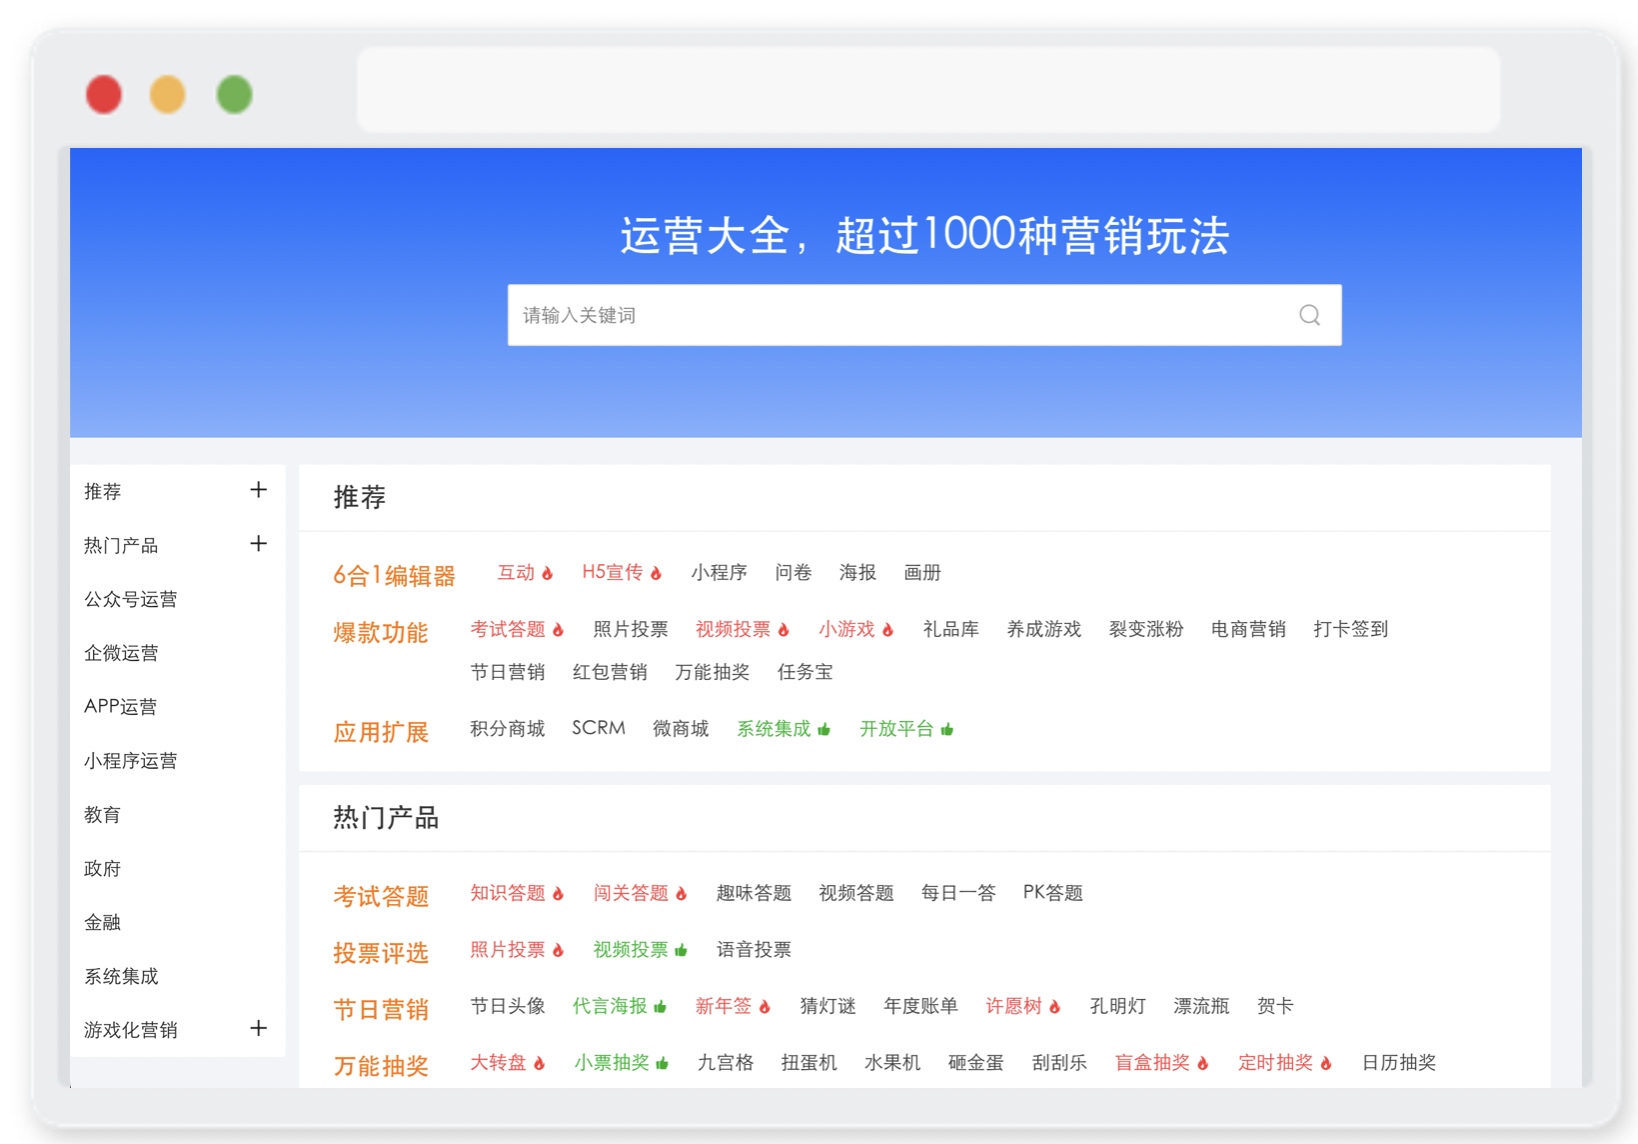Click the search magnifier icon
Screen dimensions: 1638x1144
pyautogui.click(x=1309, y=315)
